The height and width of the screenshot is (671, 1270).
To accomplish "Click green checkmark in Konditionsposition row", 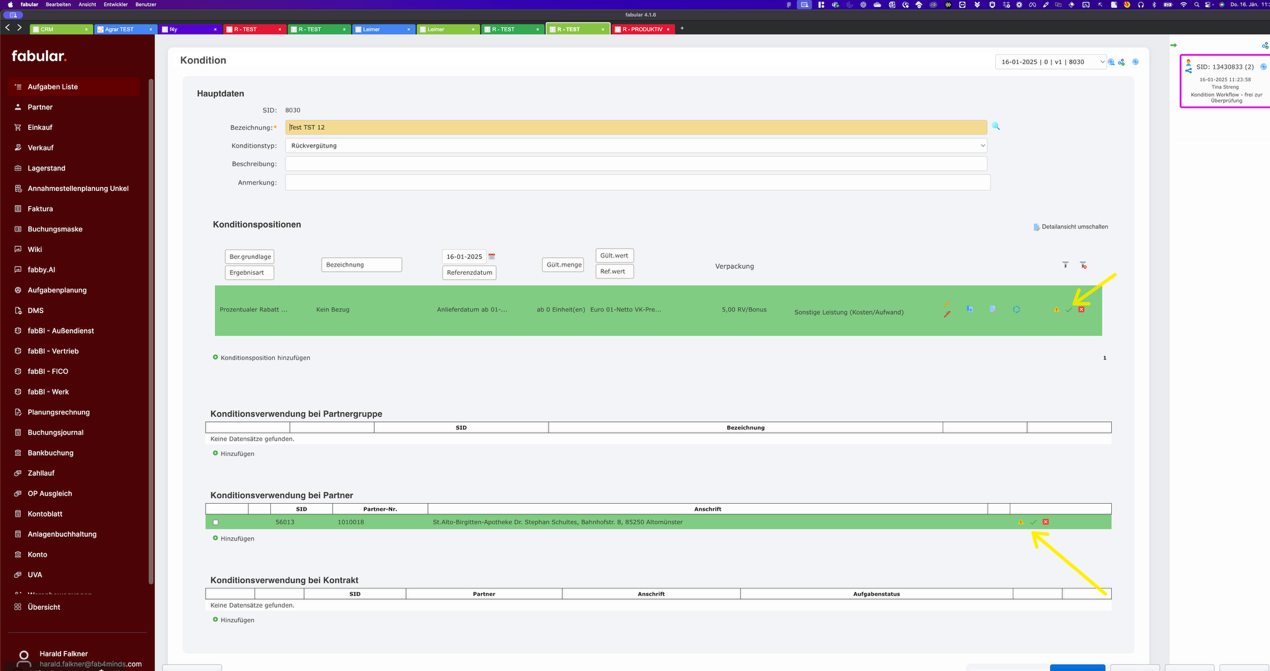I will pos(1069,310).
